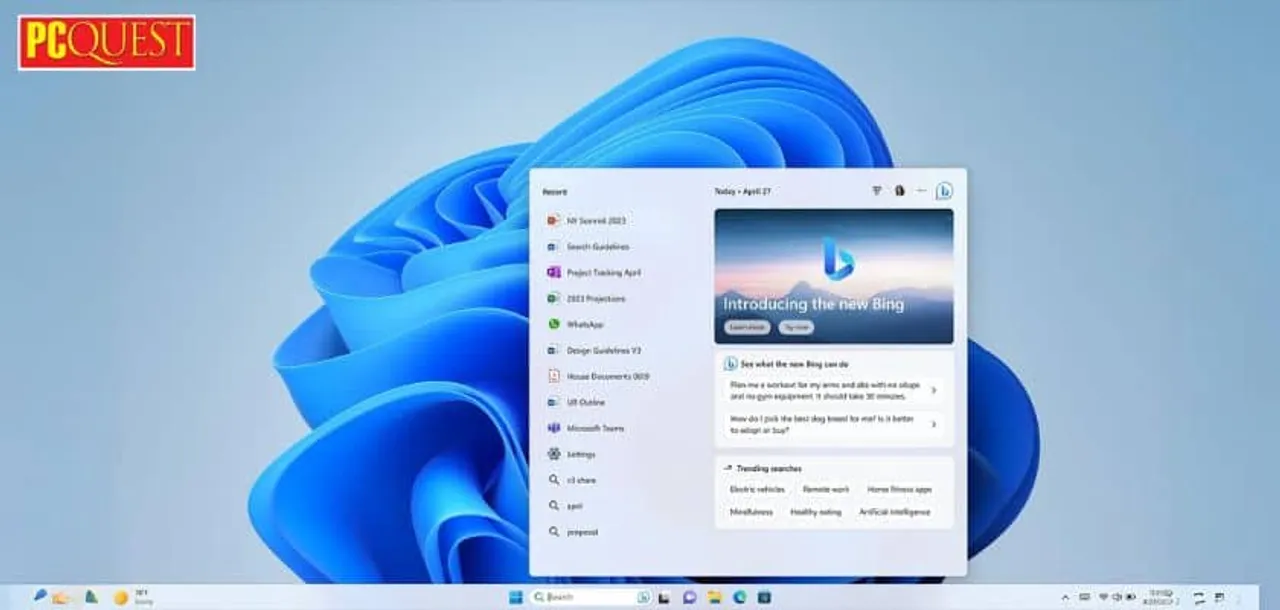Open the rewards icon in search panel header

[877, 191]
